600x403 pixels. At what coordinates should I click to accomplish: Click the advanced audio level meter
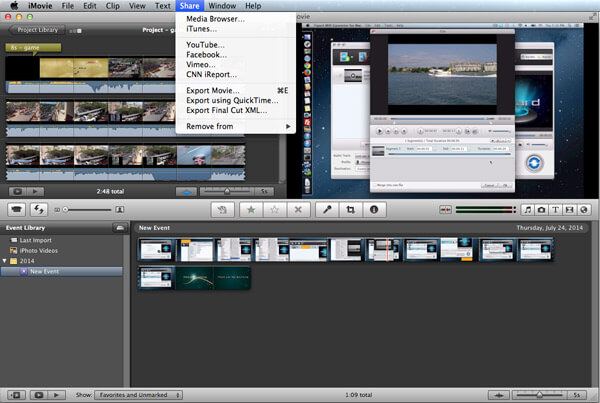tap(484, 210)
